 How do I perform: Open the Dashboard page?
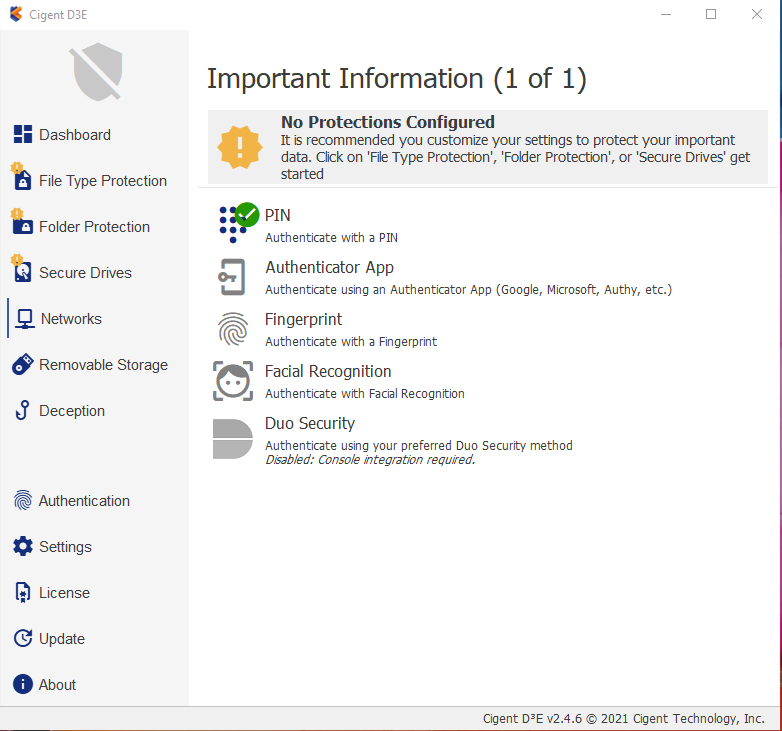pos(75,135)
